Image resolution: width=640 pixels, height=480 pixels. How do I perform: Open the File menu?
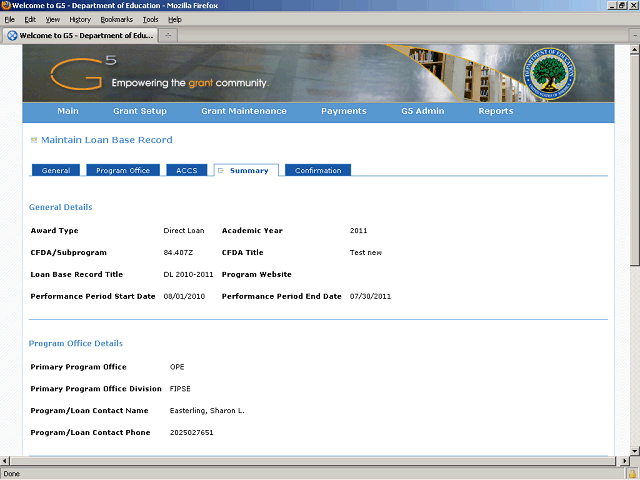click(9, 20)
